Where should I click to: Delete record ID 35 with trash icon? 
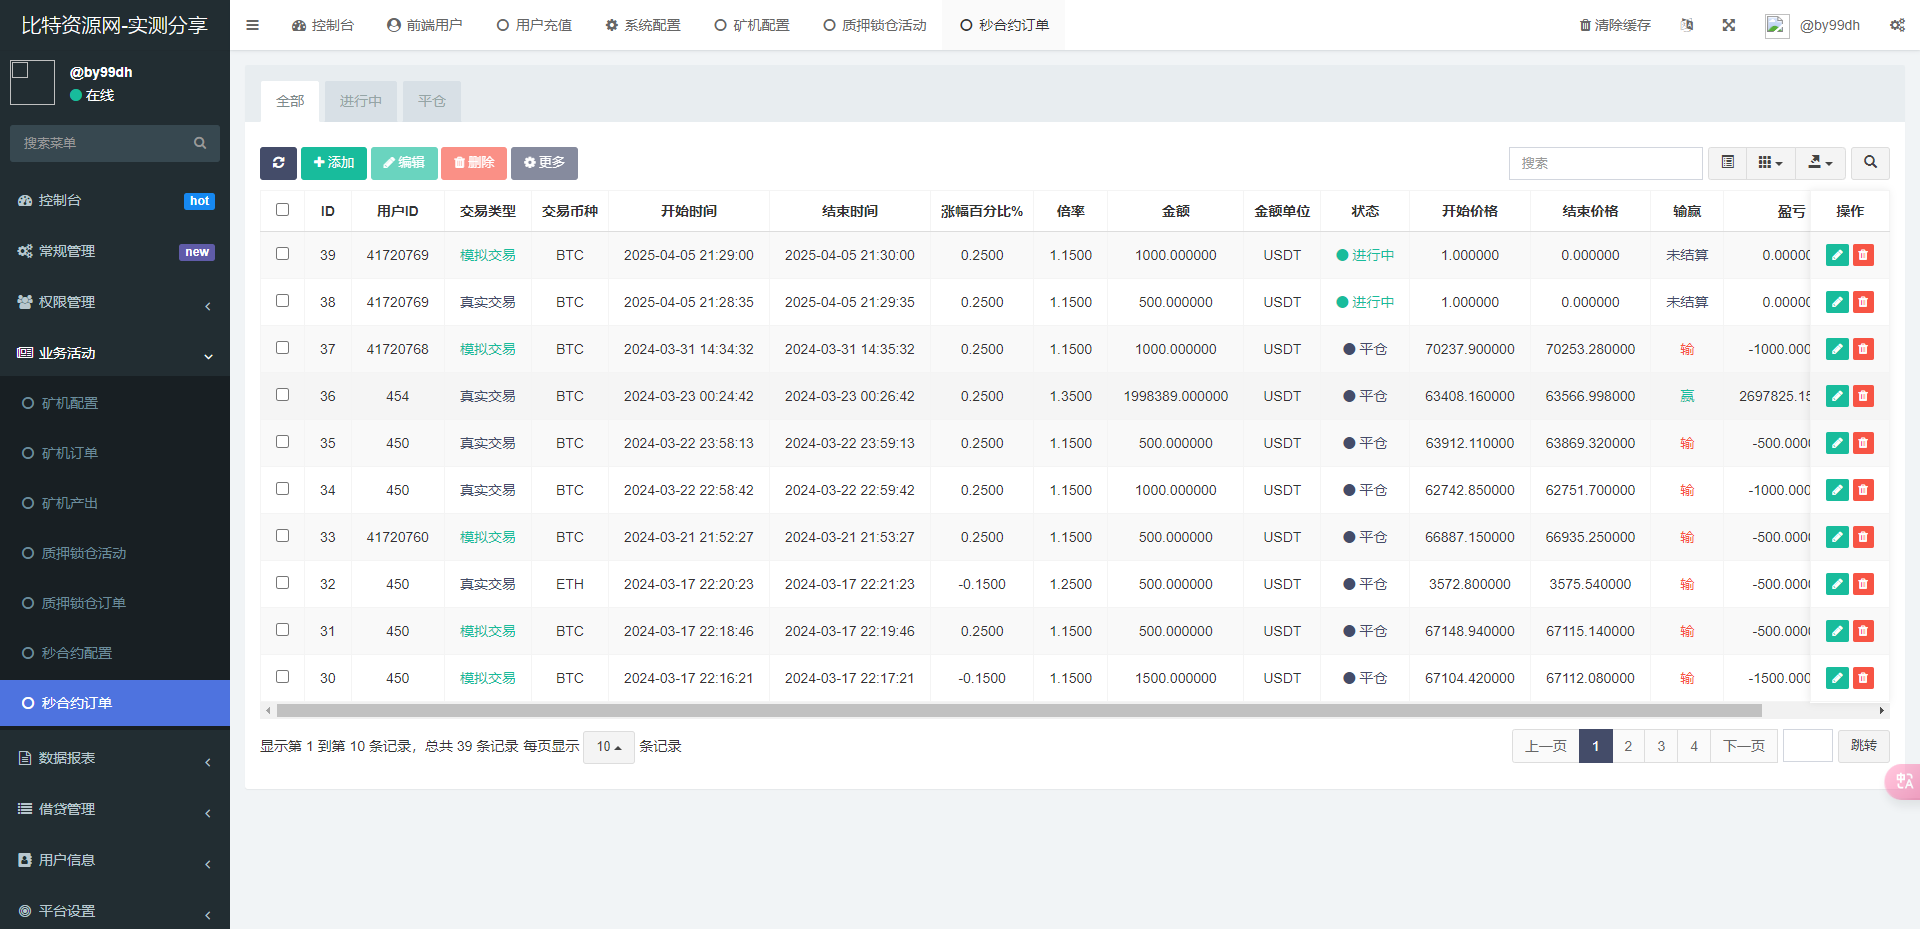[x=1863, y=443]
